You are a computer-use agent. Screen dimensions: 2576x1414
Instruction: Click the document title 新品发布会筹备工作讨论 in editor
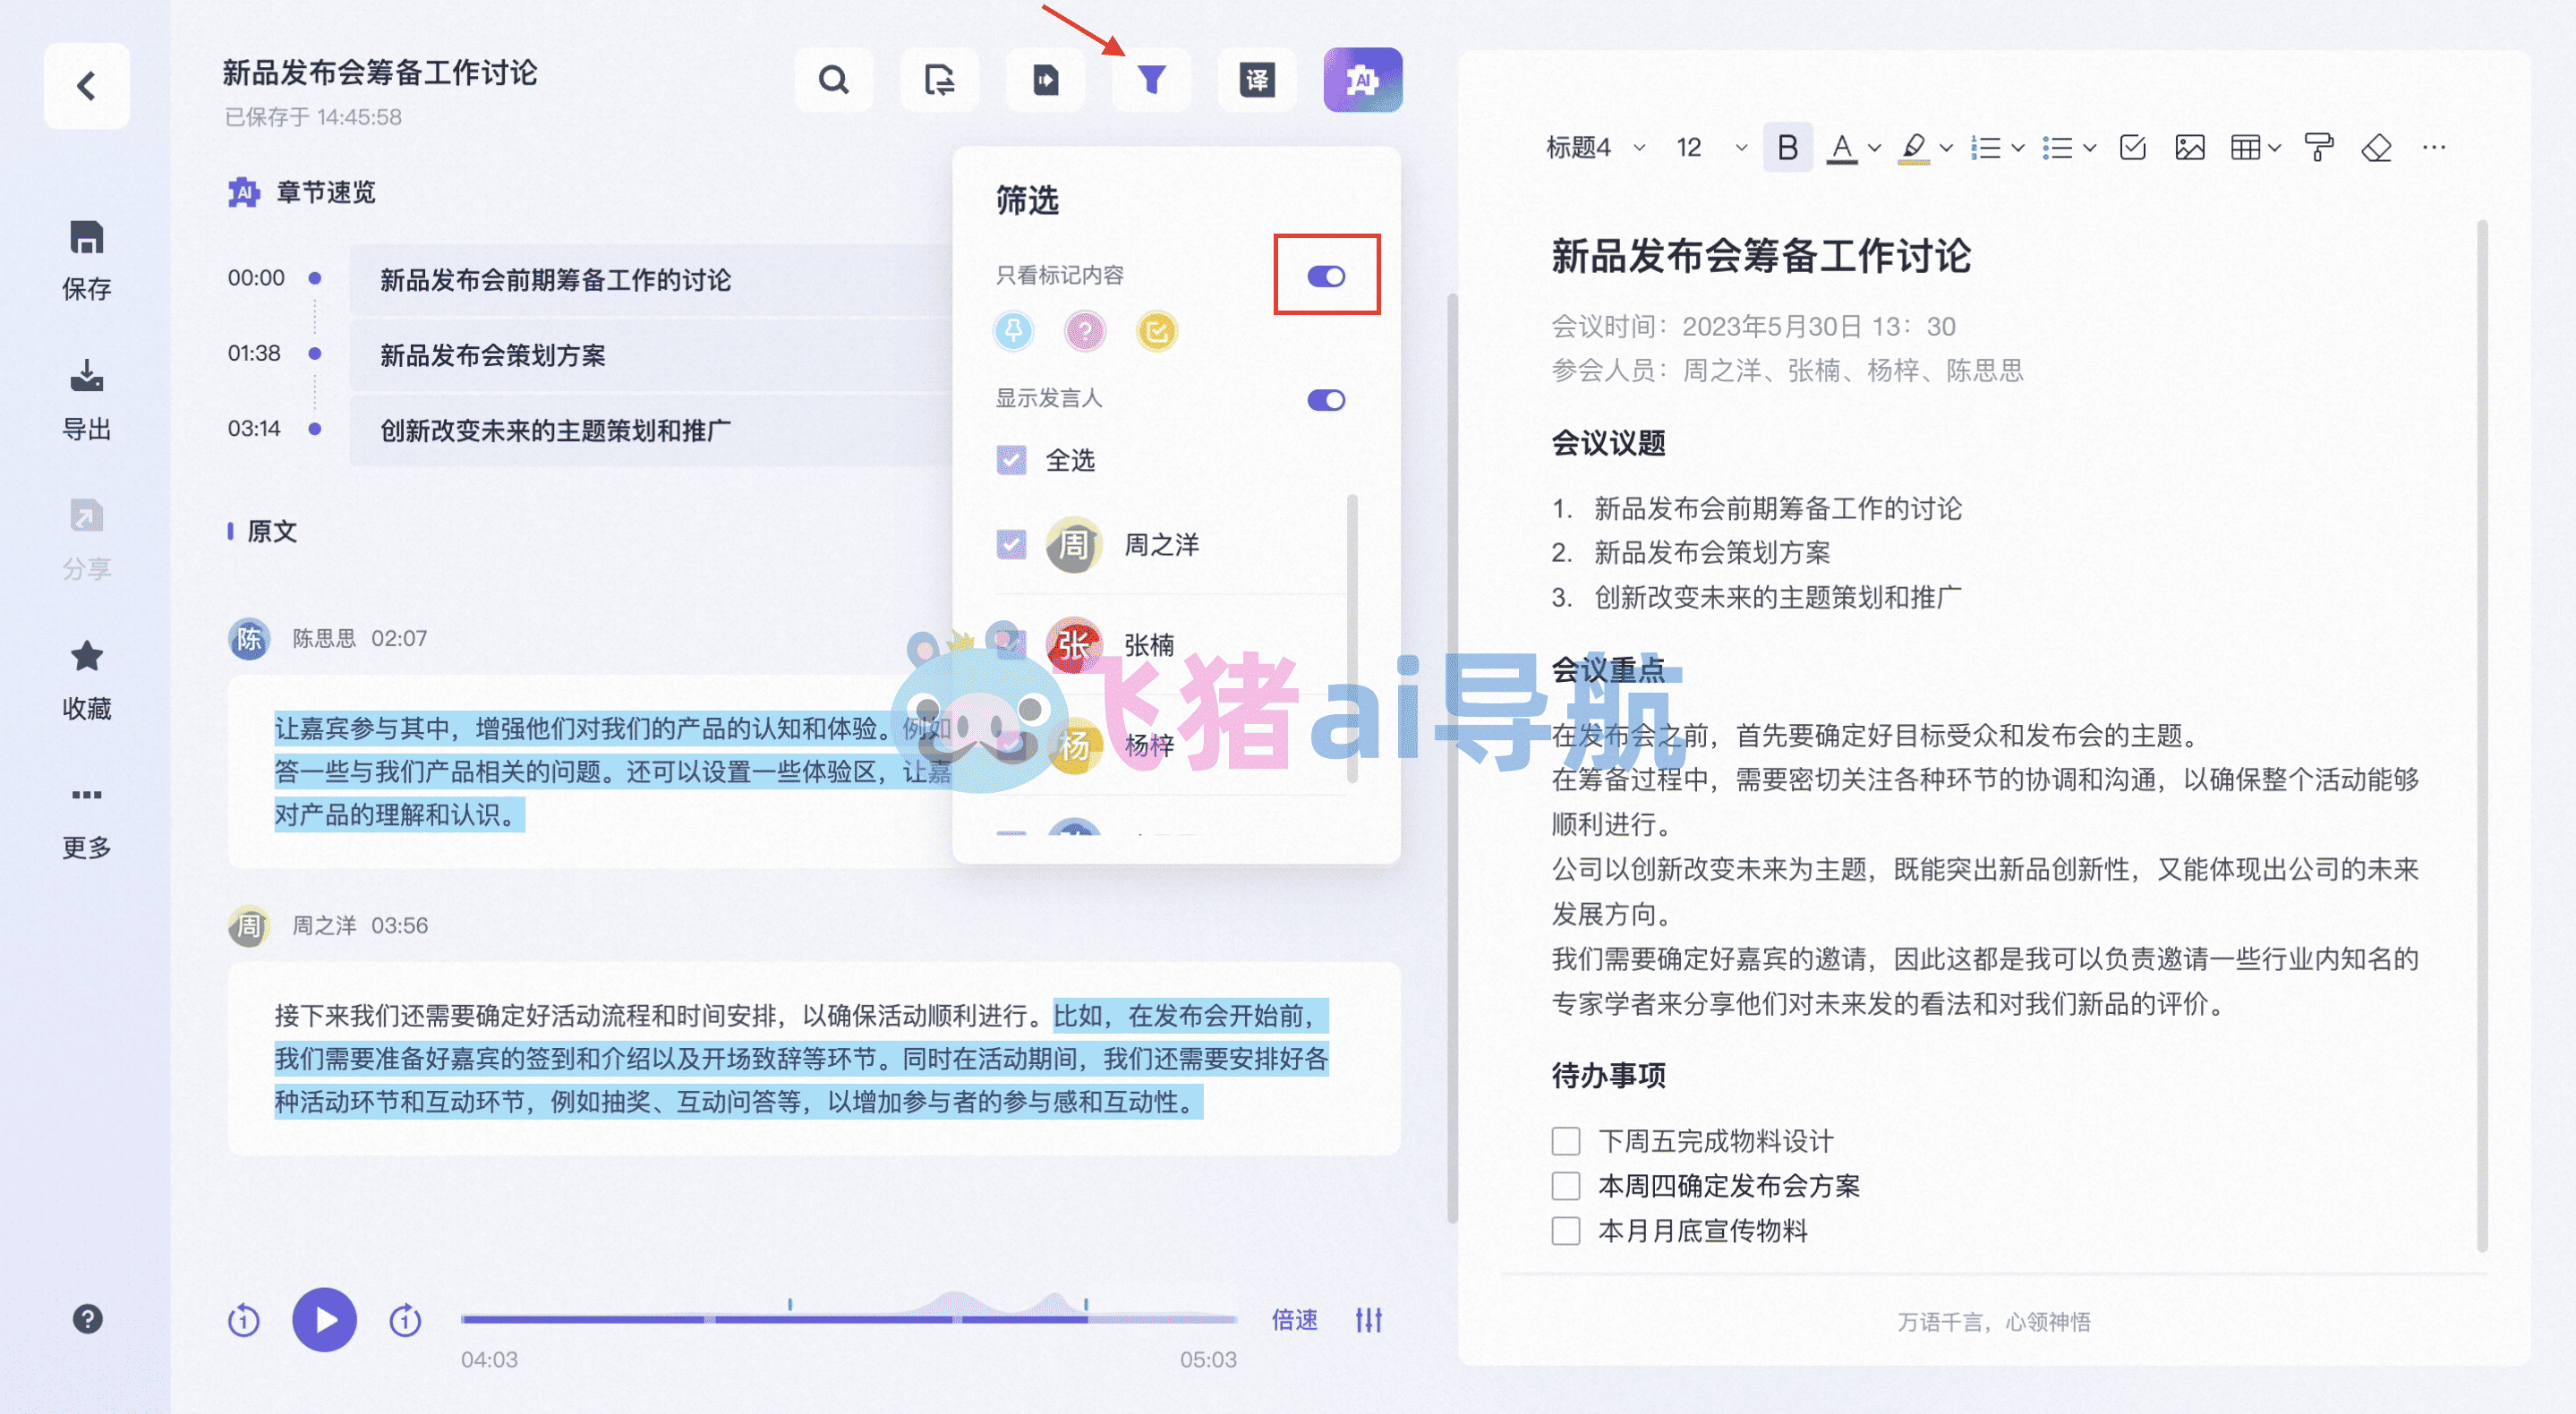pos(1761,256)
